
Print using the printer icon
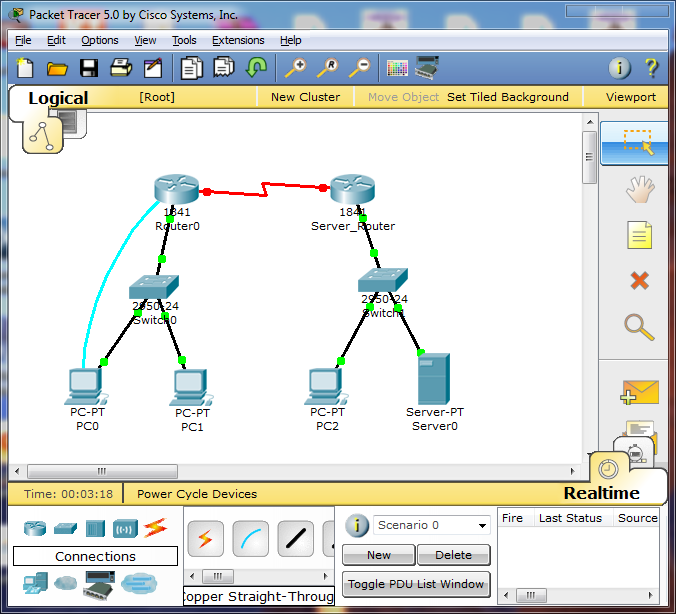pyautogui.click(x=121, y=68)
